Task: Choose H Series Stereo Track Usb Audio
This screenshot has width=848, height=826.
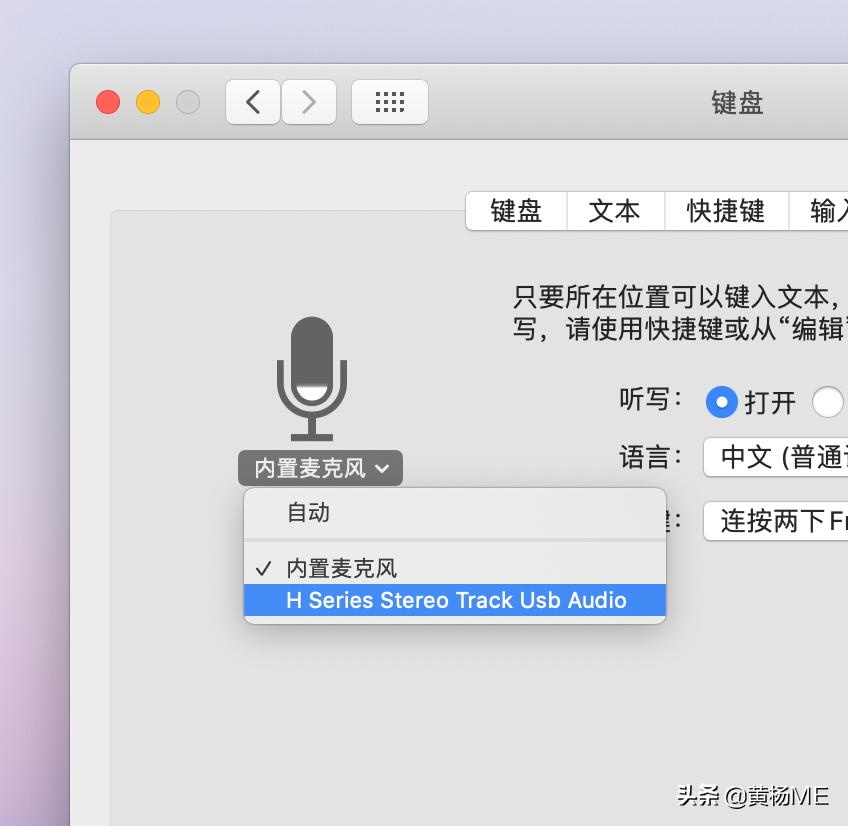Action: coord(455,600)
